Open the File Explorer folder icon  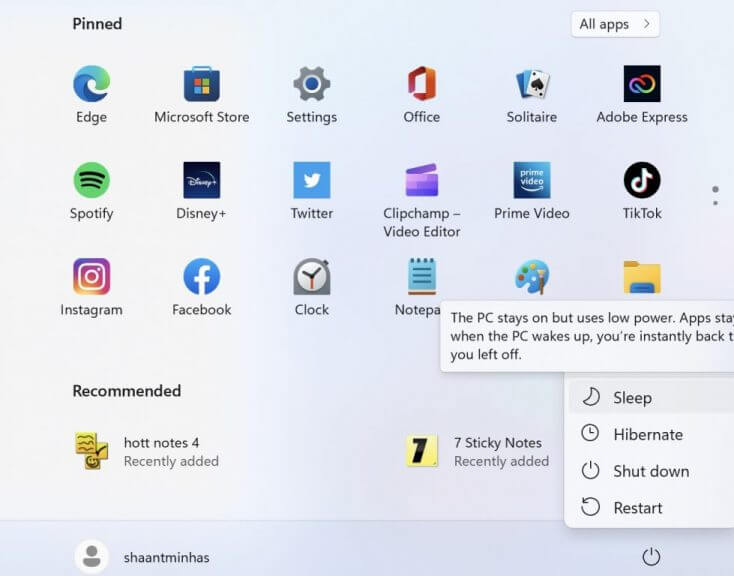642,276
